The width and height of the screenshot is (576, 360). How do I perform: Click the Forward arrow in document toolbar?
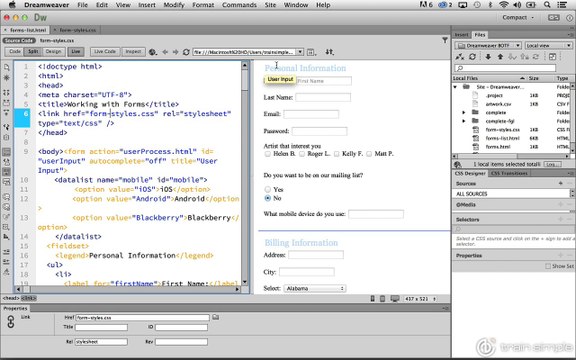click(176, 52)
